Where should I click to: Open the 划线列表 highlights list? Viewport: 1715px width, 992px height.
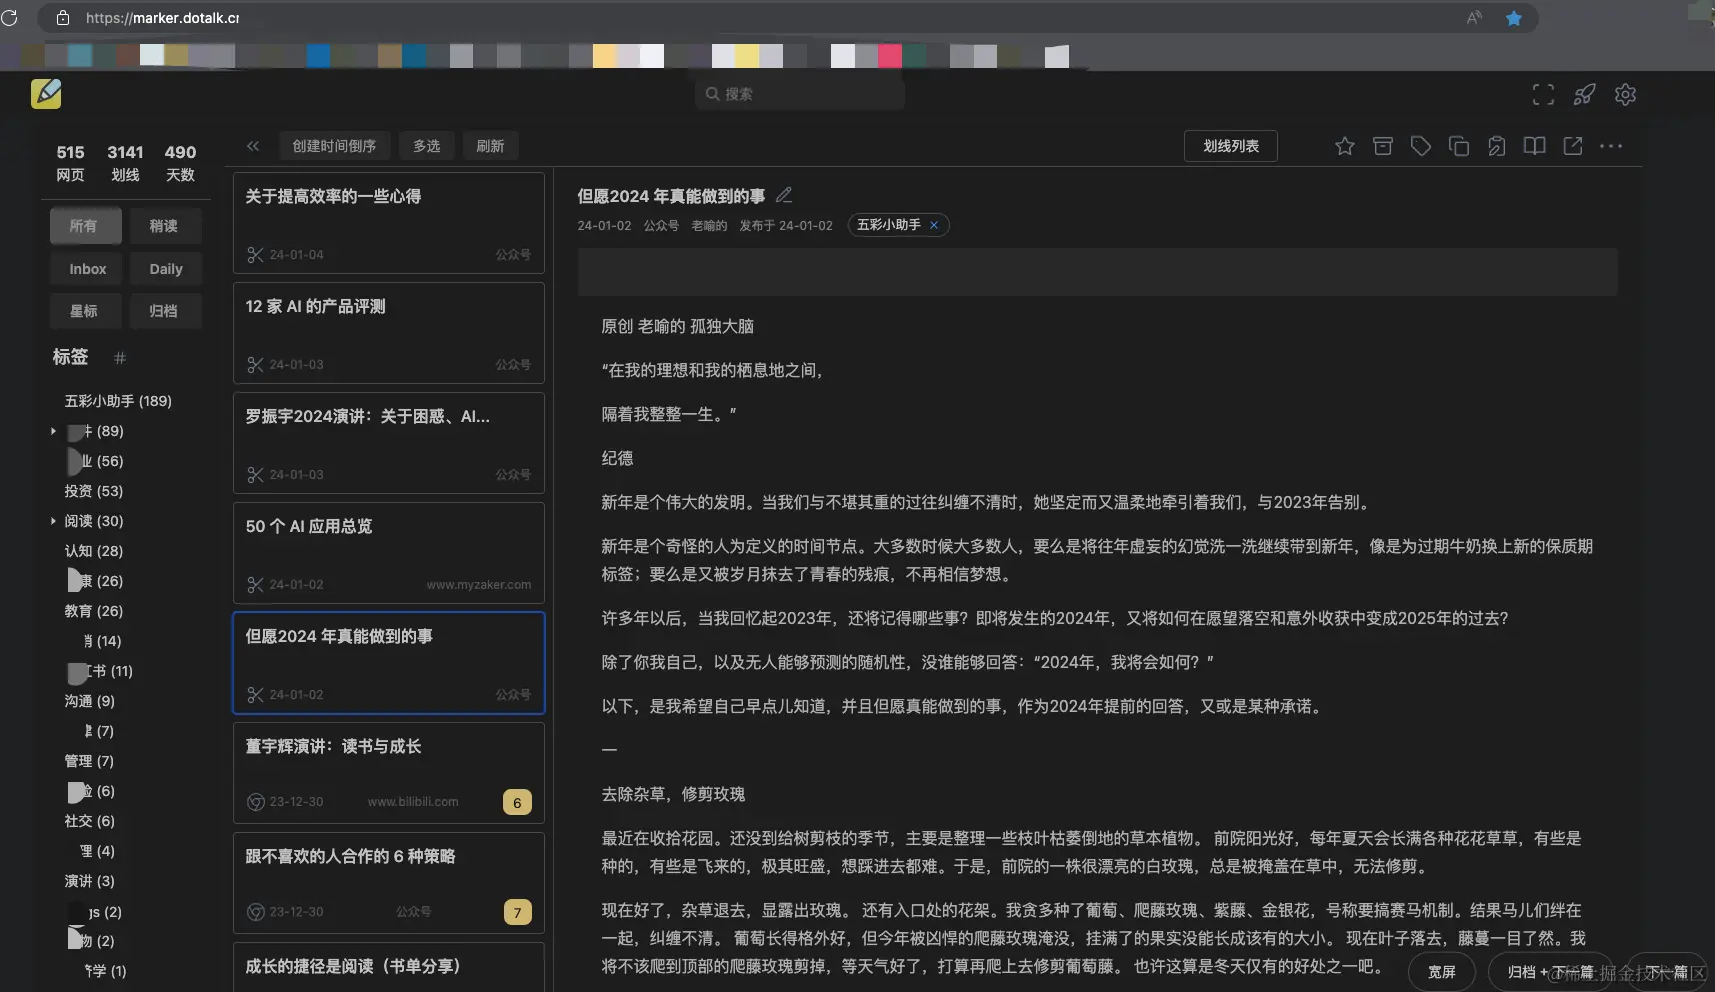(1231, 146)
